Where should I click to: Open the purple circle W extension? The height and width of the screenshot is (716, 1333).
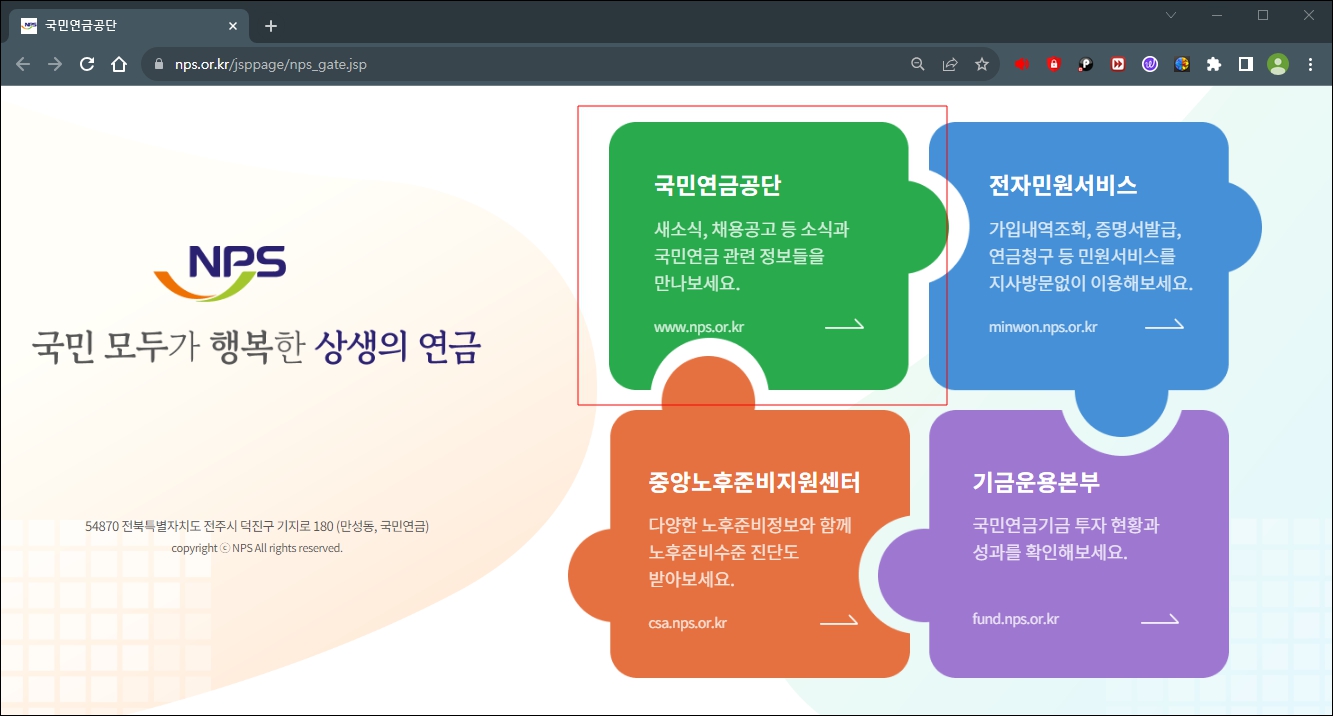click(1150, 64)
